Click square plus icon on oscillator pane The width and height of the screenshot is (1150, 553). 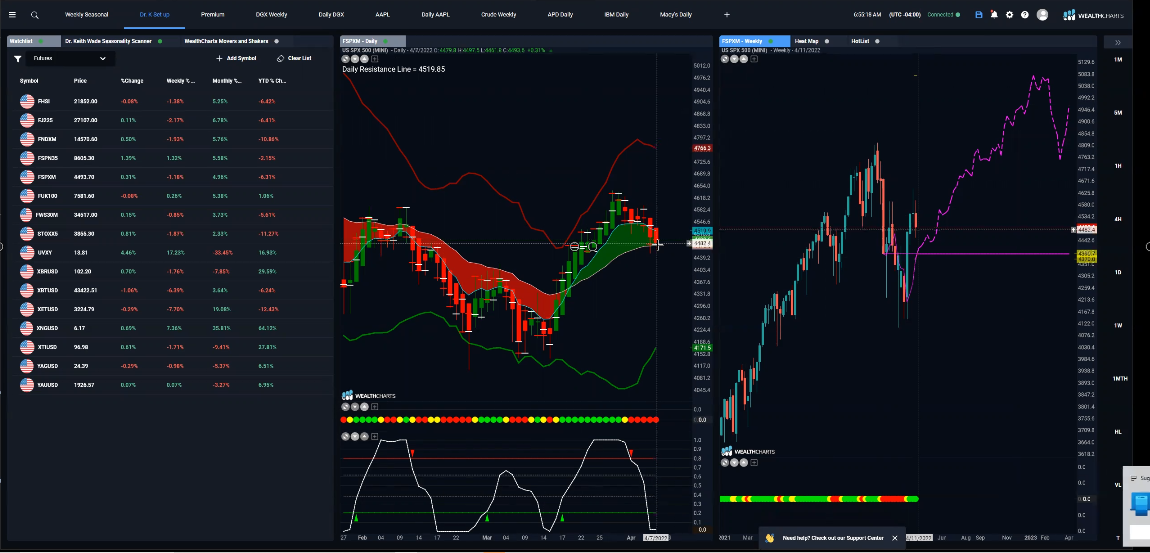click(x=373, y=436)
